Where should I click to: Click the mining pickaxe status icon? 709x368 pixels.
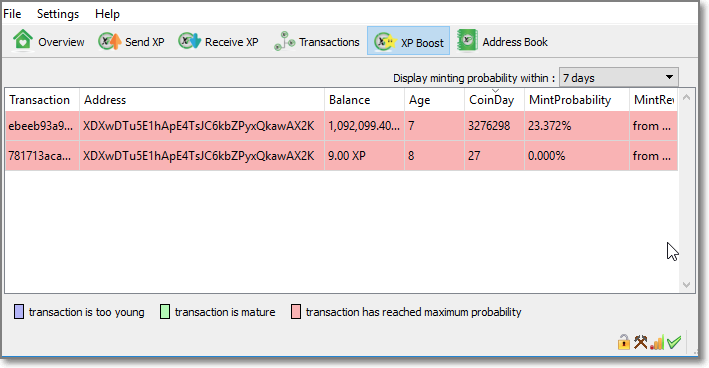[640, 342]
